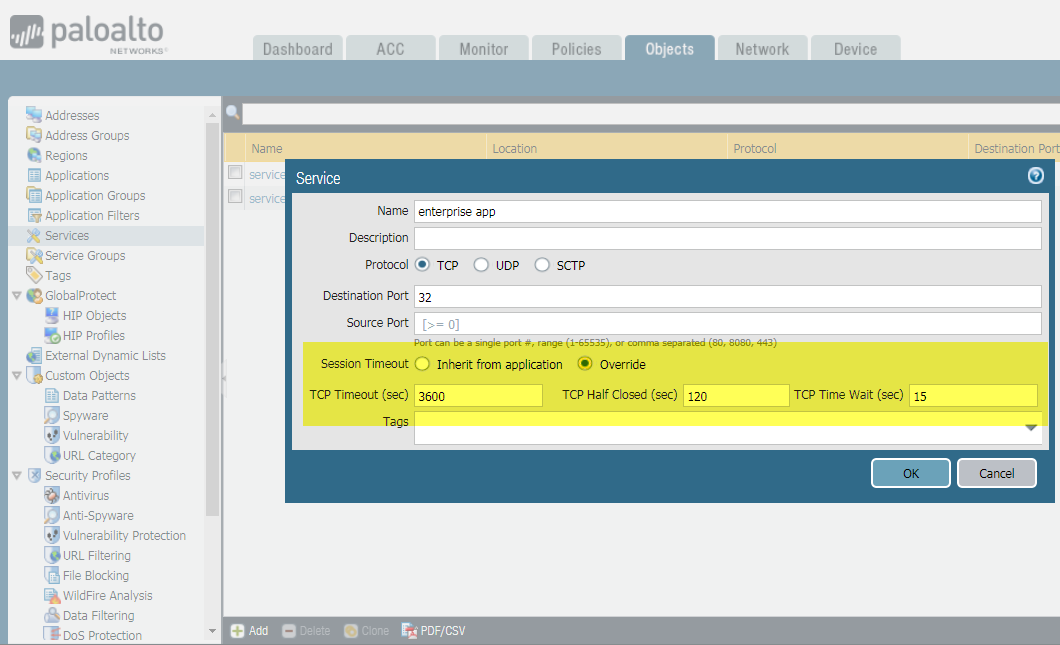Choose Inherit from application timeout option

(422, 364)
